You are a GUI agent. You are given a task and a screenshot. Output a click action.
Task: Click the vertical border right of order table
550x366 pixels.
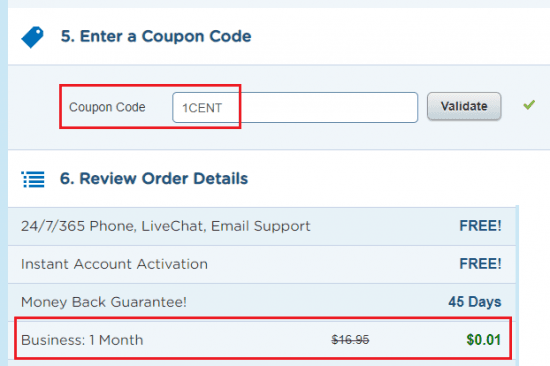pyautogui.click(x=517, y=286)
